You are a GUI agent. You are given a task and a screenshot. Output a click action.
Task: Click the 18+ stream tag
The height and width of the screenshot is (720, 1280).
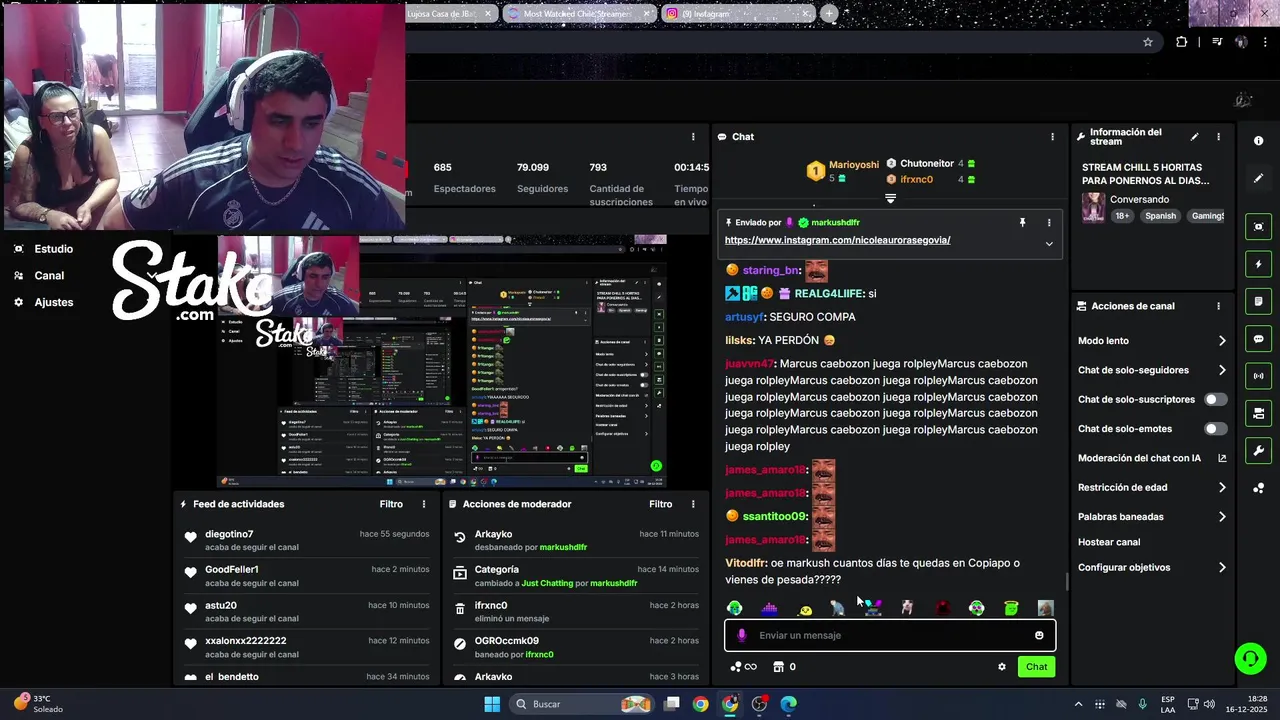pyautogui.click(x=1122, y=216)
